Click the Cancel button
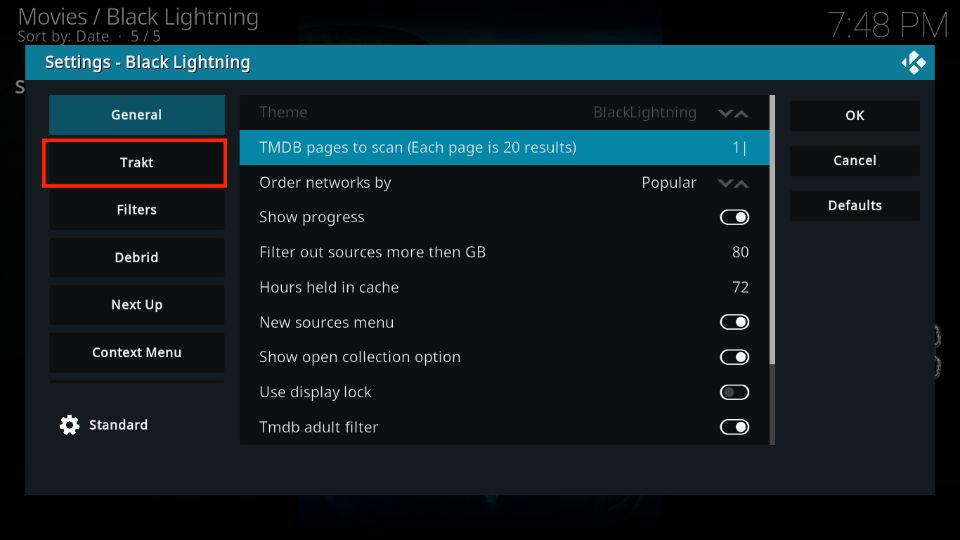Screen dimensions: 960x540 click(x=855, y=160)
